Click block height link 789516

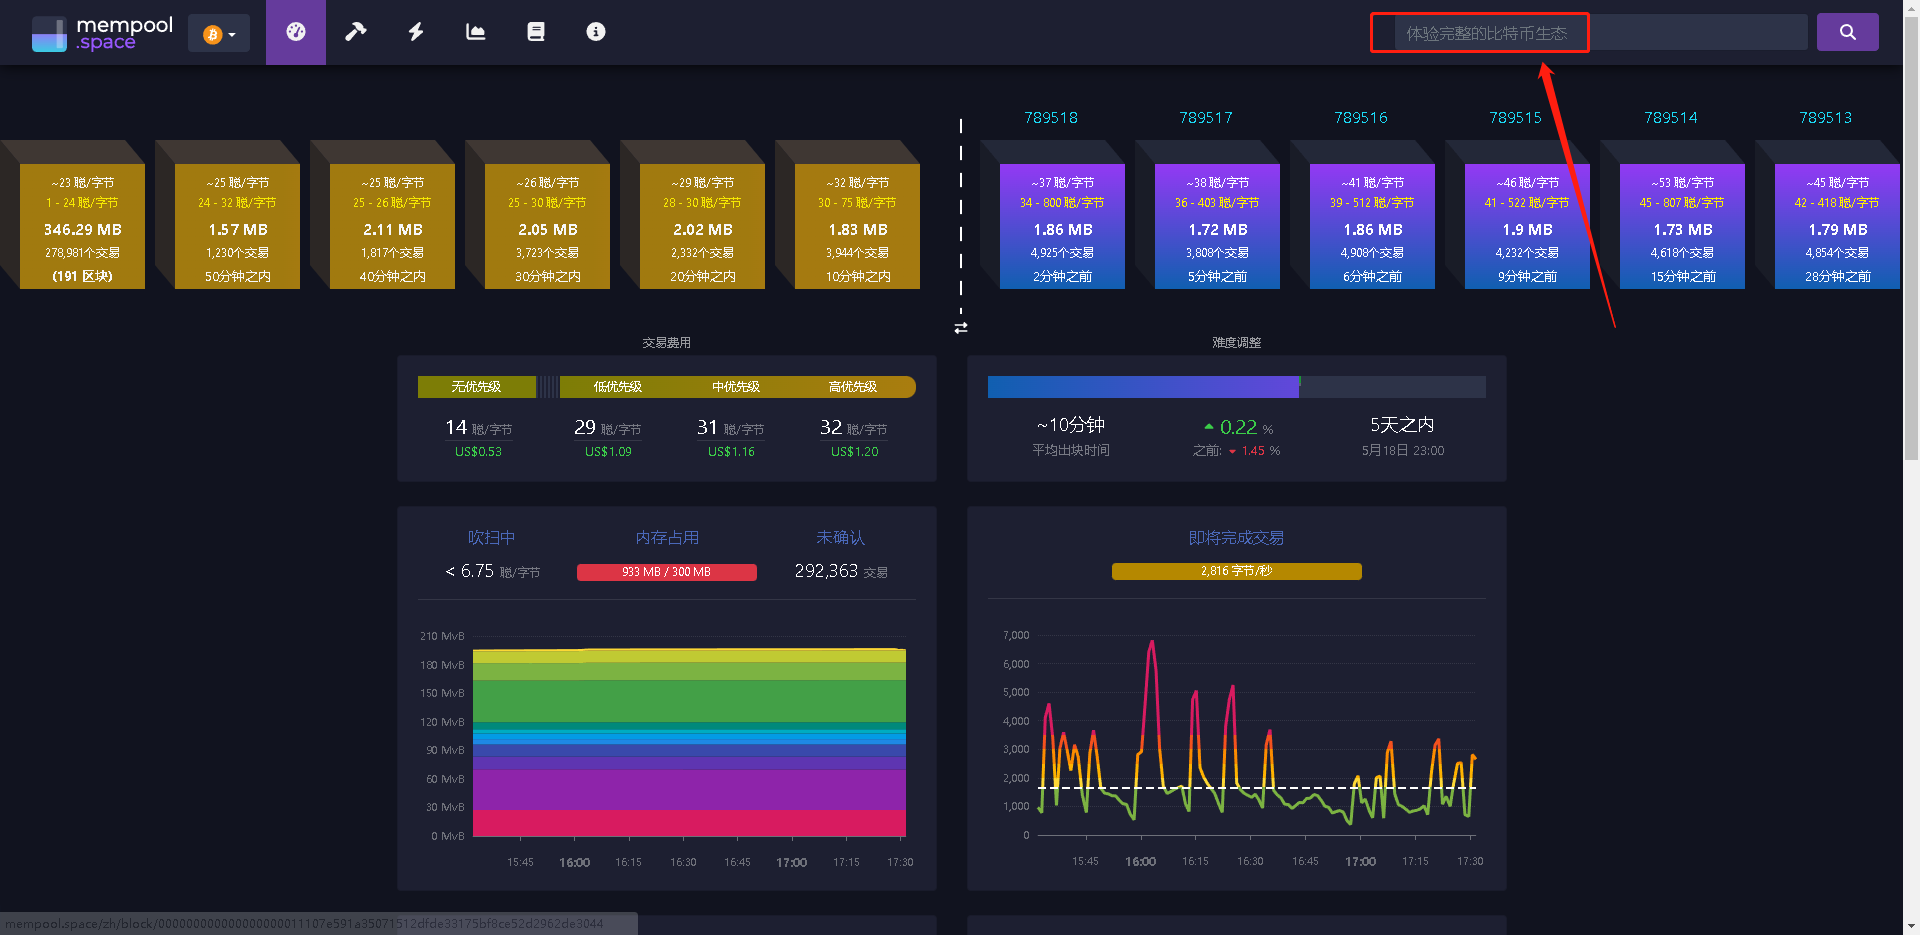point(1361,118)
